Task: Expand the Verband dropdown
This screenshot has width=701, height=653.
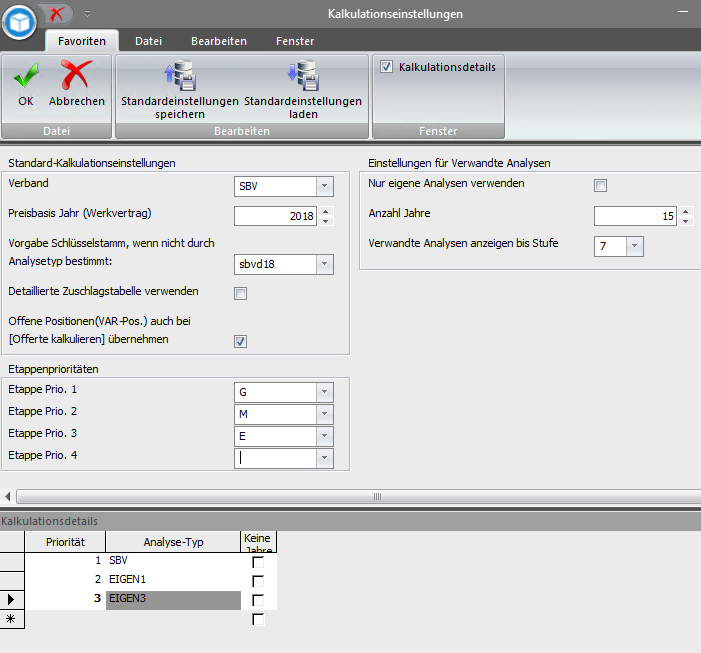Action: click(x=323, y=186)
